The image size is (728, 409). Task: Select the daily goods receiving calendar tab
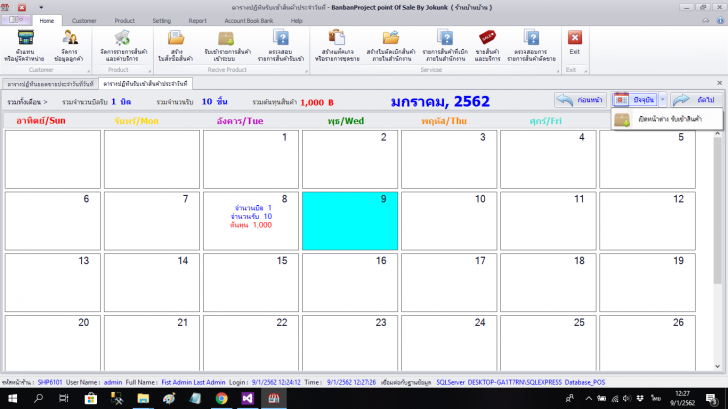pyautogui.click(x=145, y=84)
